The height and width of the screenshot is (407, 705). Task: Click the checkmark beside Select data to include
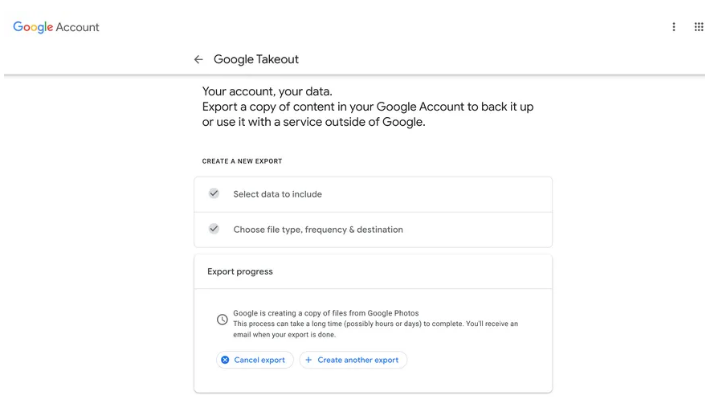click(213, 194)
